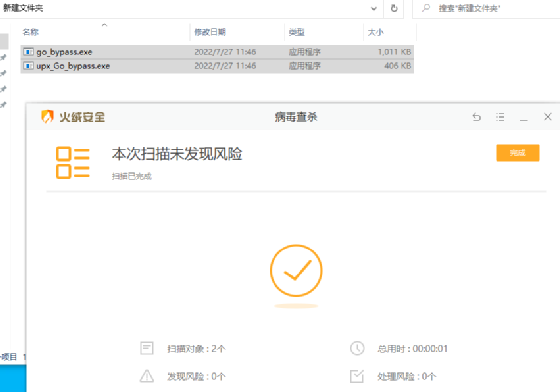560x392 pixels.
Task: Click go_bypass.exe modified date 2022/7/27 11:46
Action: click(225, 52)
